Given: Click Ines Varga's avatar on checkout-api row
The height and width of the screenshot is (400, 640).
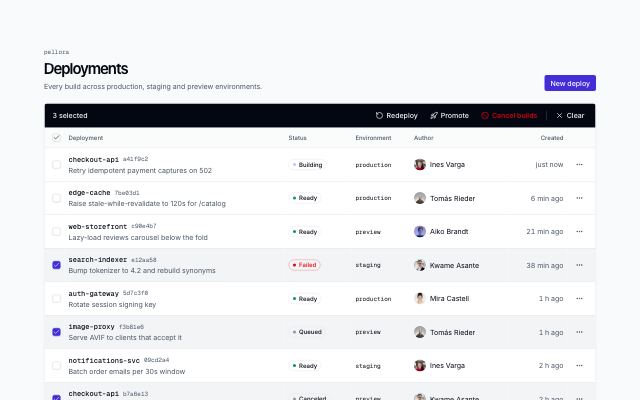Looking at the screenshot, I should pos(420,164).
